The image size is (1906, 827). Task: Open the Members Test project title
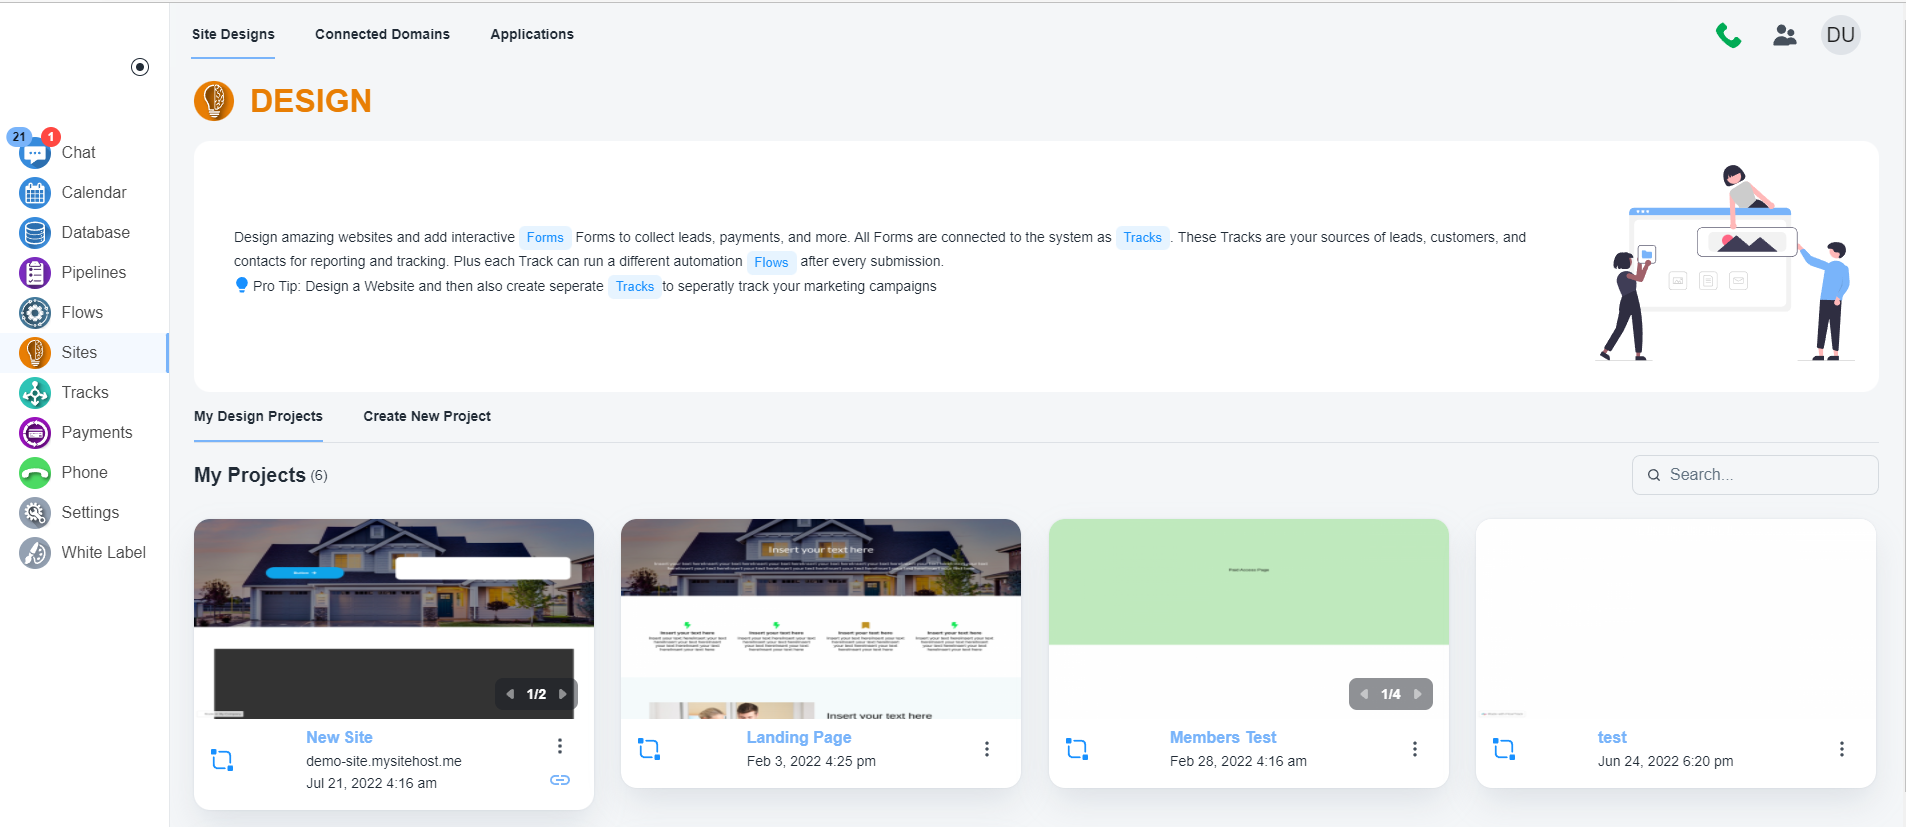pos(1223,737)
